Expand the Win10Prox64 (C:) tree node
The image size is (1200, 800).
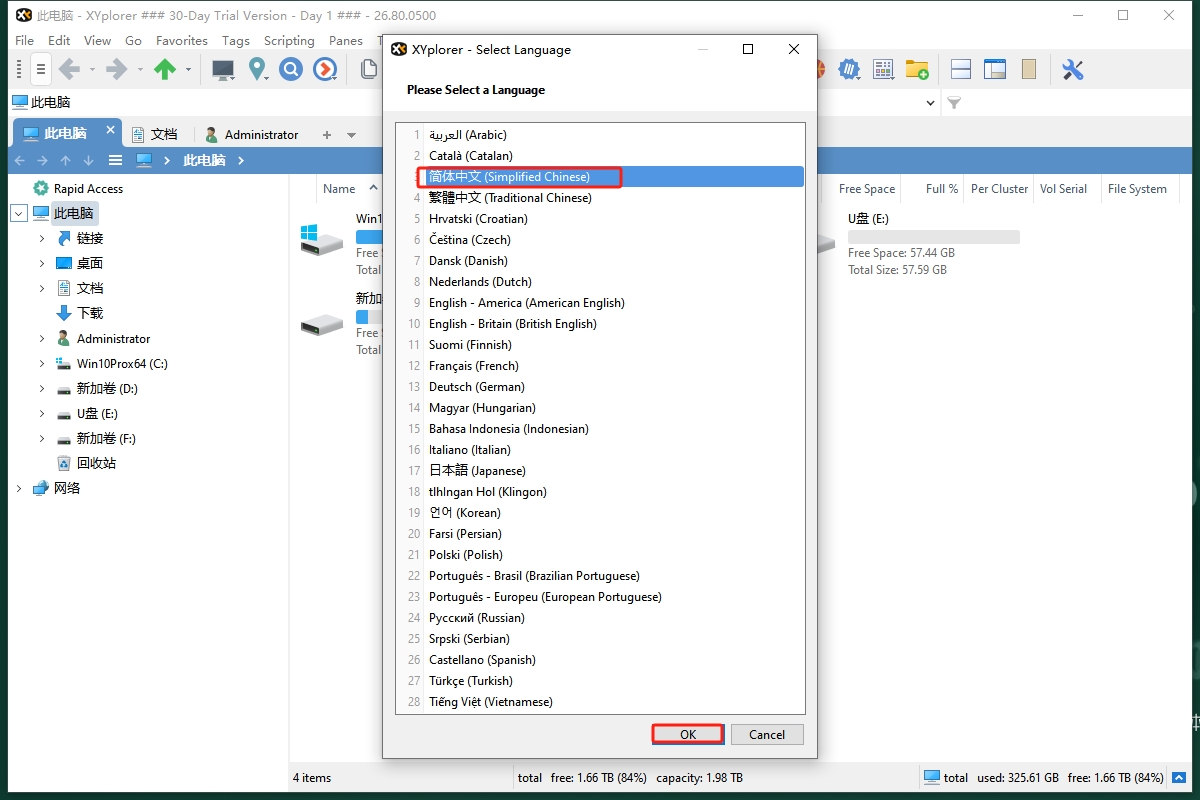coord(42,364)
